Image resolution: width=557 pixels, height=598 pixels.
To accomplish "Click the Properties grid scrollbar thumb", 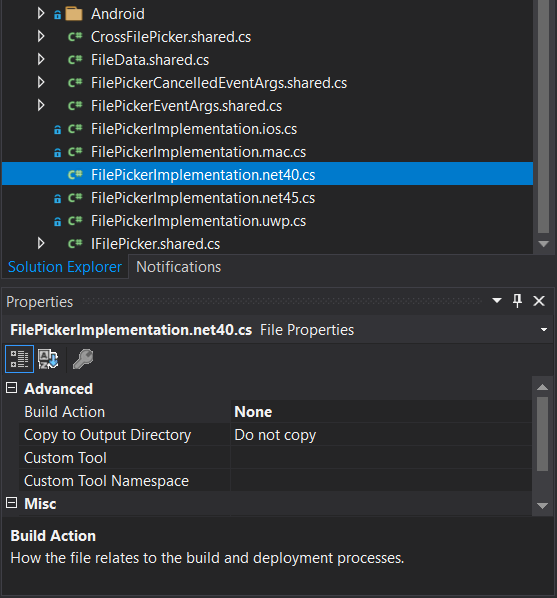I will (x=542, y=434).
